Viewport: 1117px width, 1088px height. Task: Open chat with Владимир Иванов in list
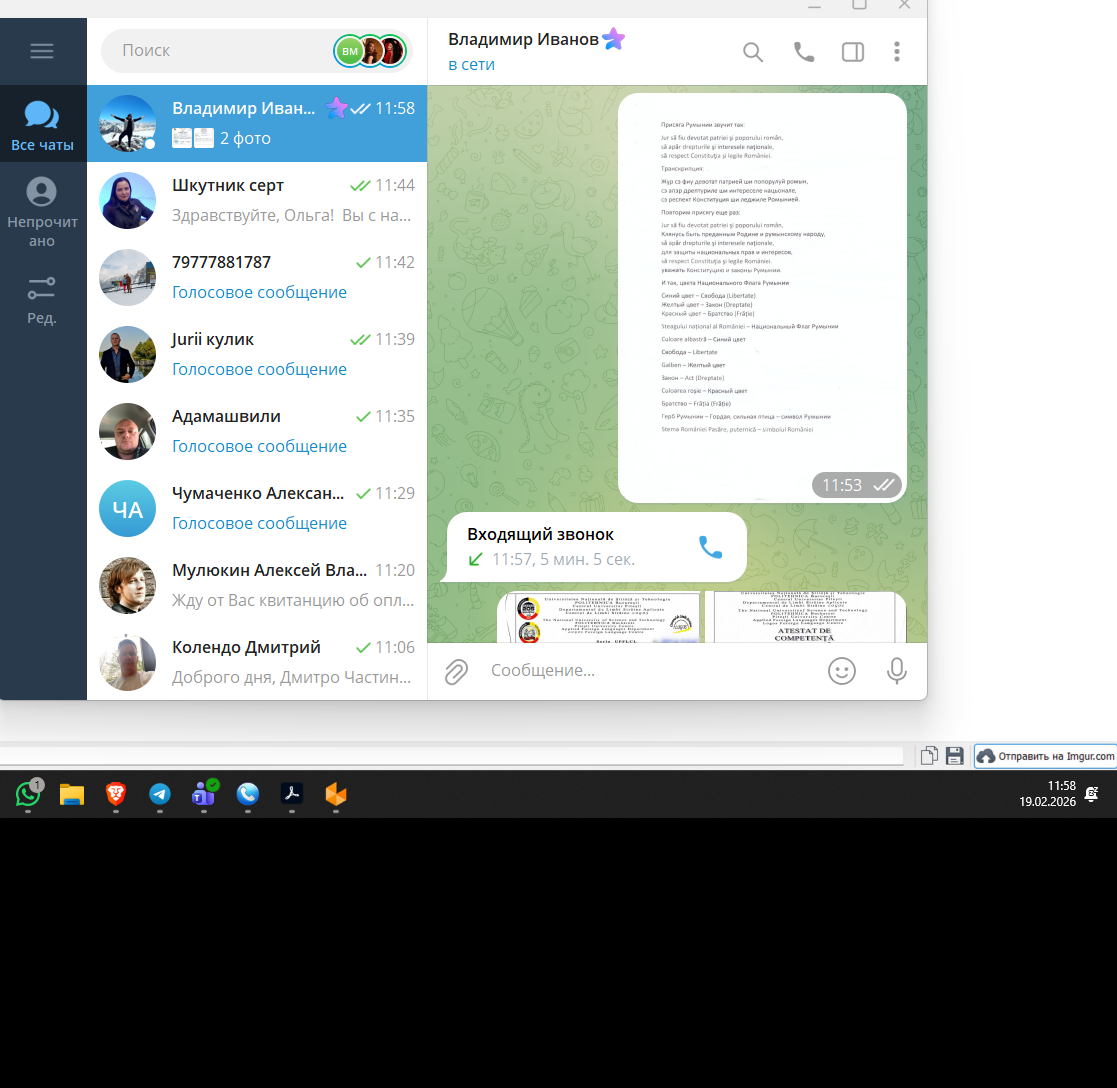257,124
